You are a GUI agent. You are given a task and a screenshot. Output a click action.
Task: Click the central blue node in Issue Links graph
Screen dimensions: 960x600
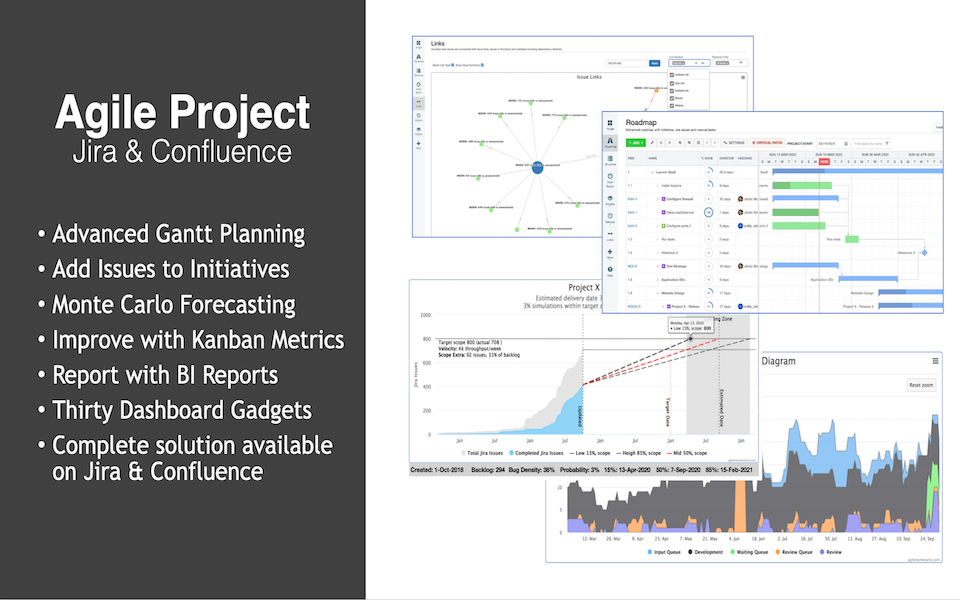coord(538,167)
